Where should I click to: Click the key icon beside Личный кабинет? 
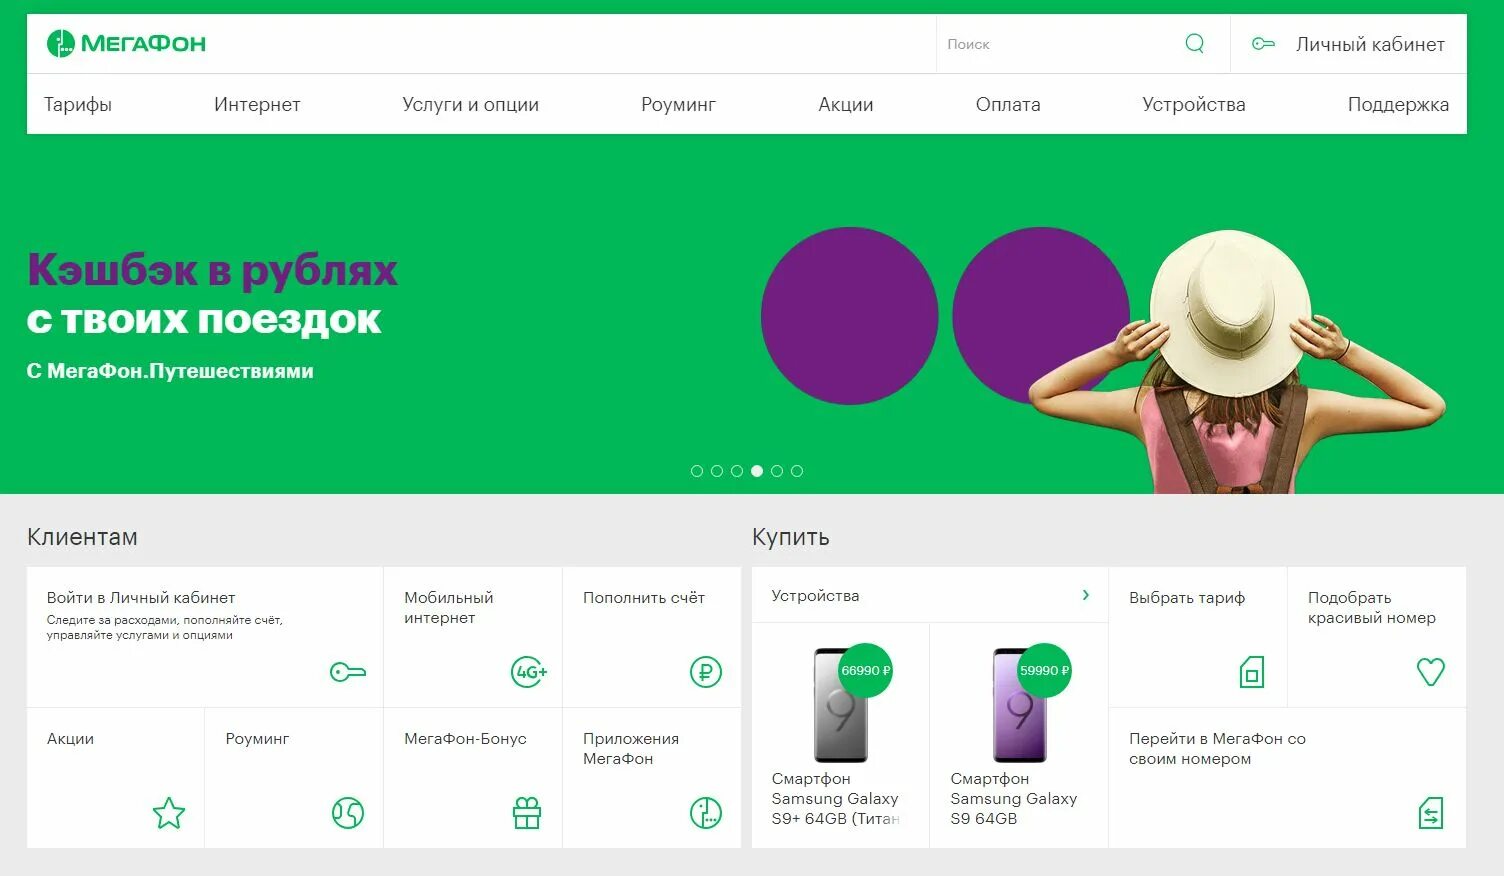tap(1263, 44)
